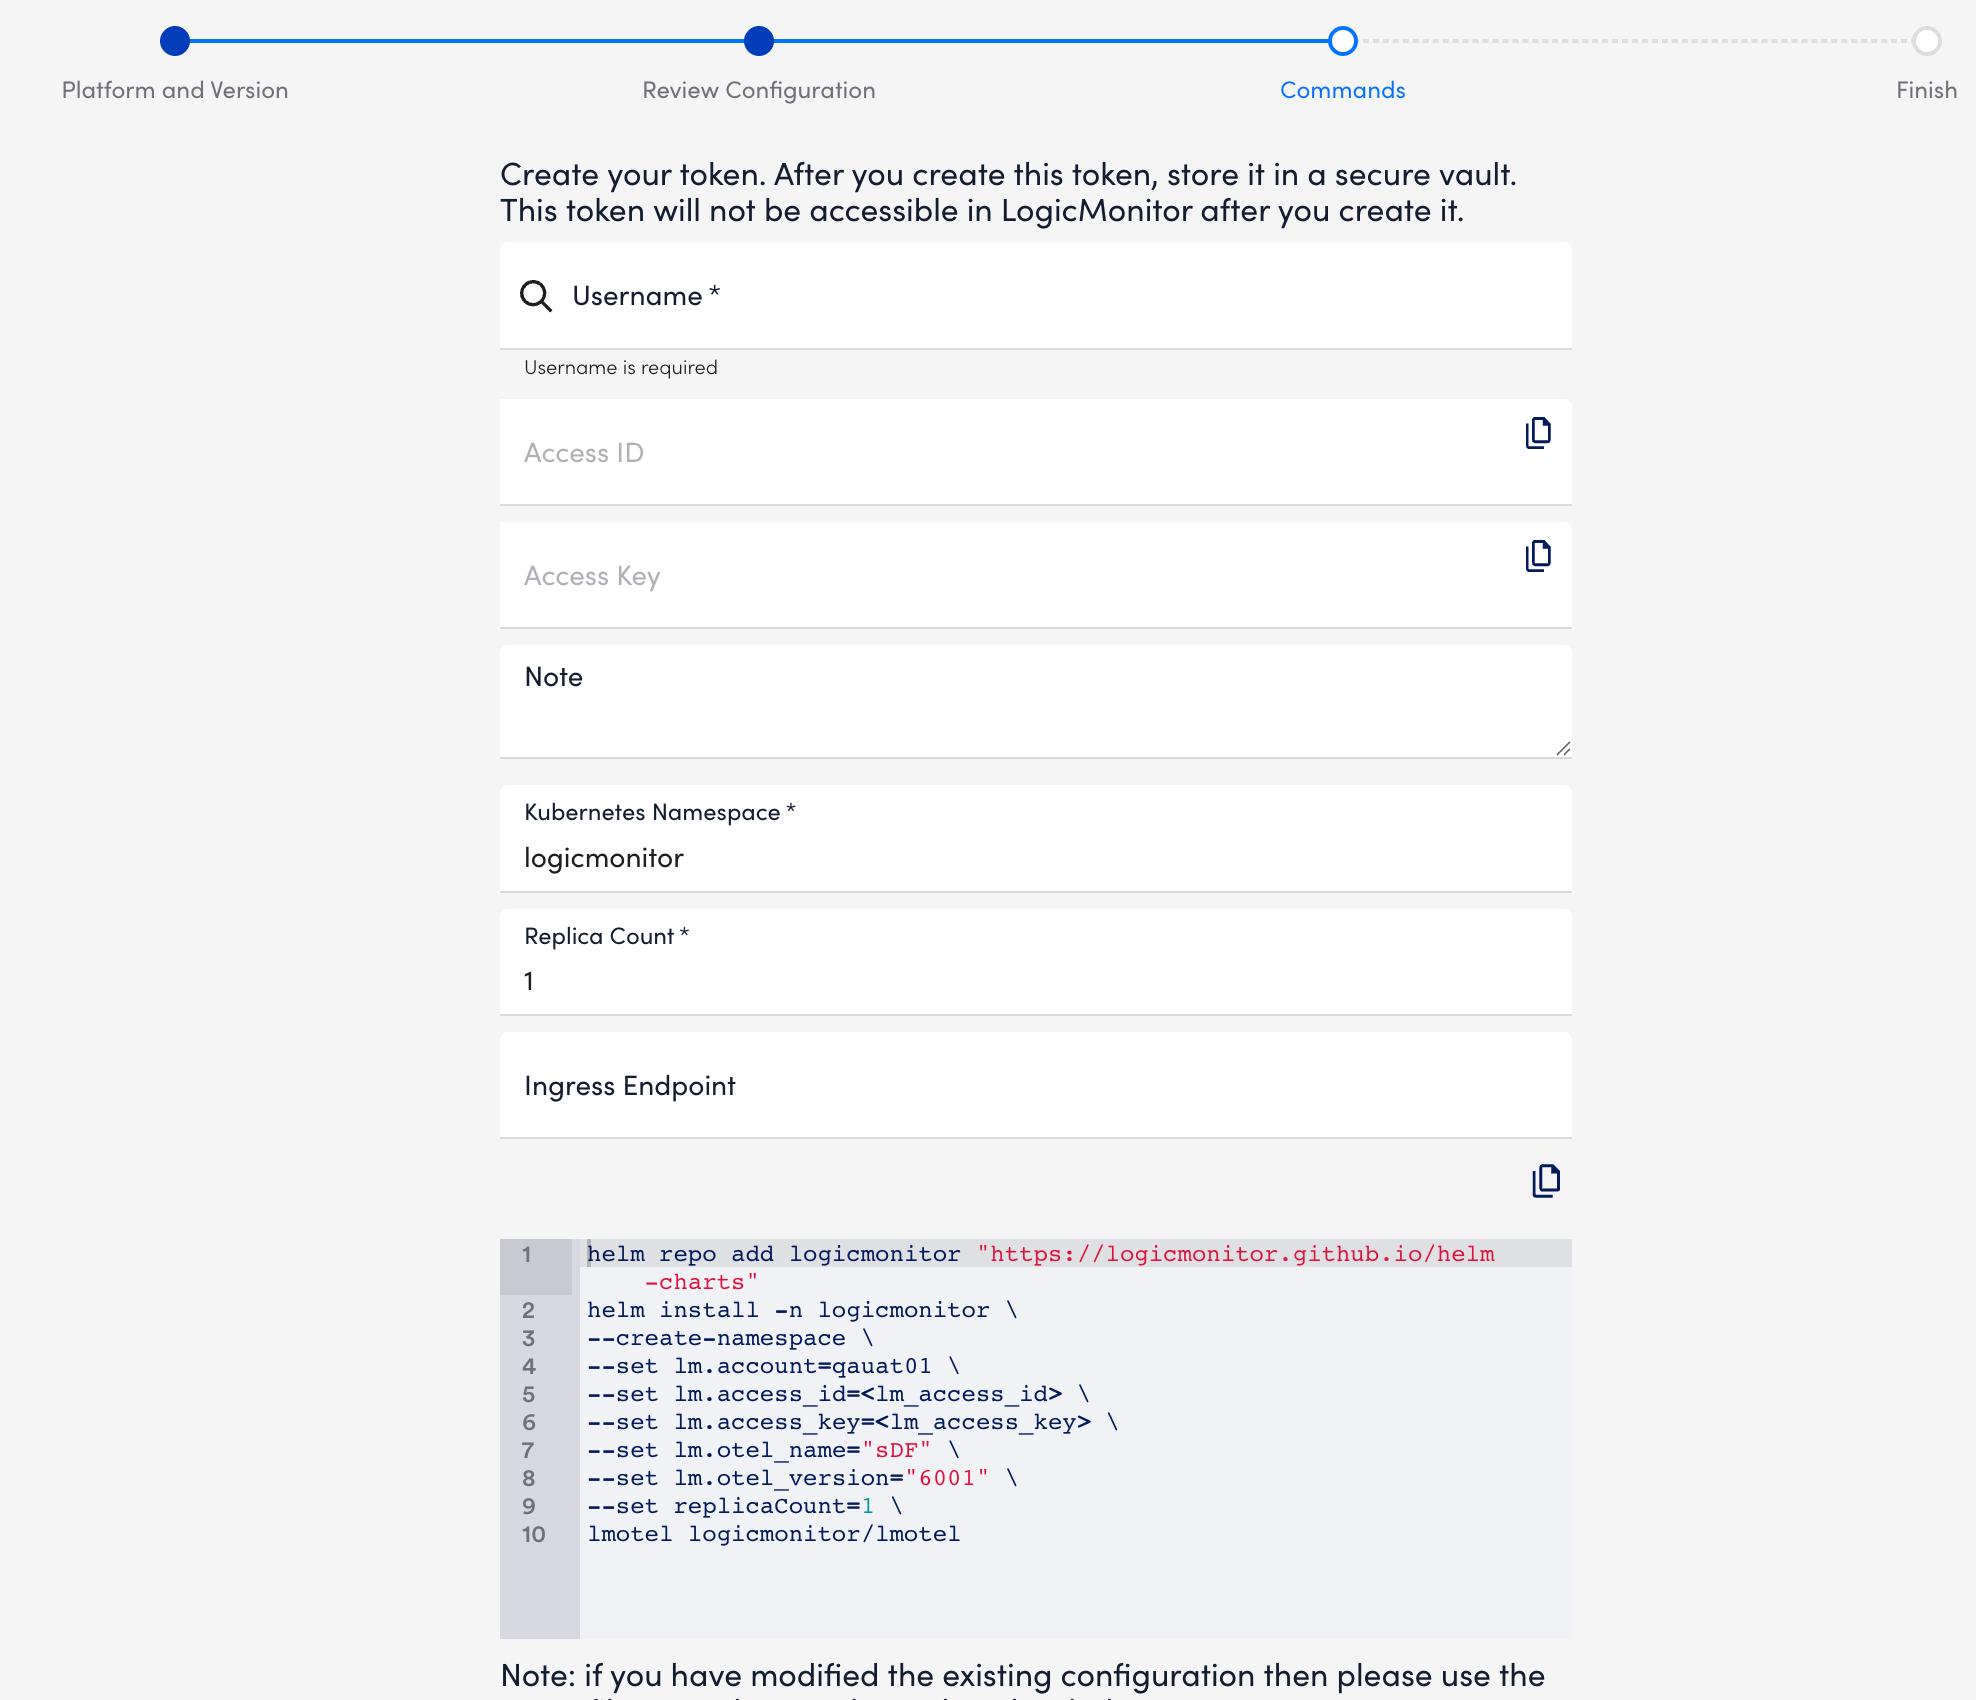This screenshot has width=1976, height=1700.
Task: Click the search icon in Username field
Action: pos(537,296)
